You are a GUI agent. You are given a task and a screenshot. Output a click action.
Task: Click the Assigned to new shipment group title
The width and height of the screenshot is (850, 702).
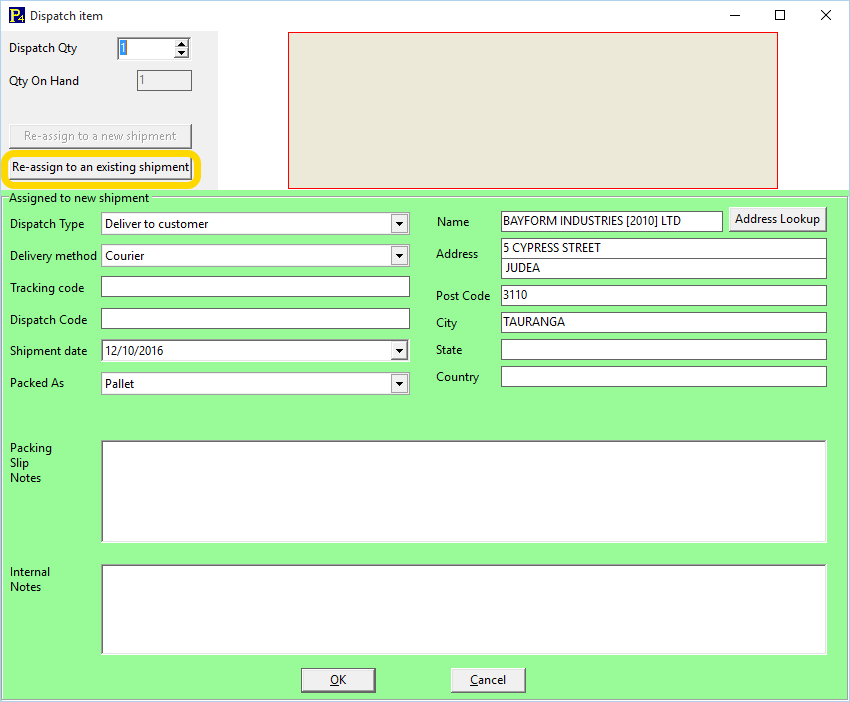79,198
